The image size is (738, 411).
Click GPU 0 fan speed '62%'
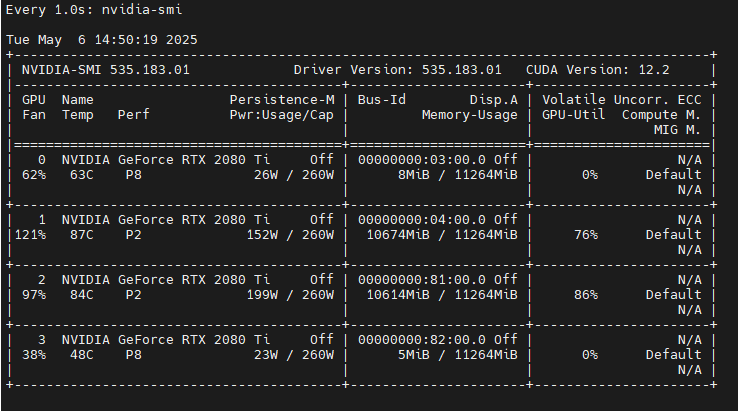(34, 175)
